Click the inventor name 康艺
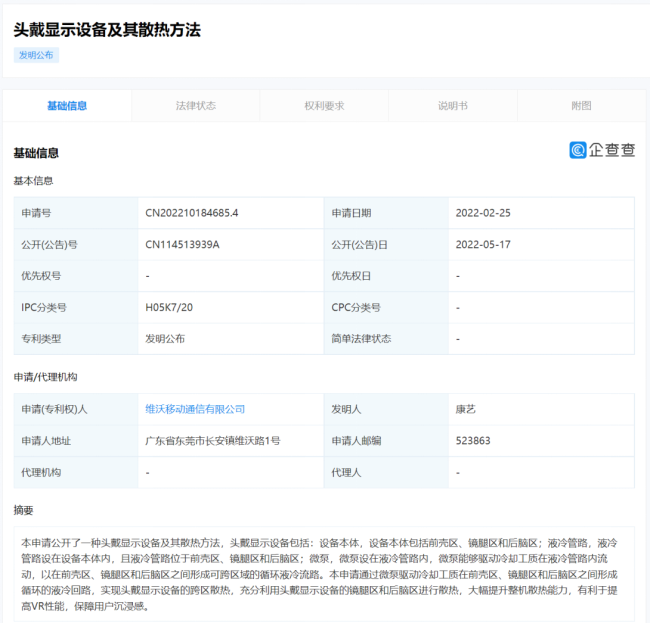This screenshot has height=624, width=650. 465,409
